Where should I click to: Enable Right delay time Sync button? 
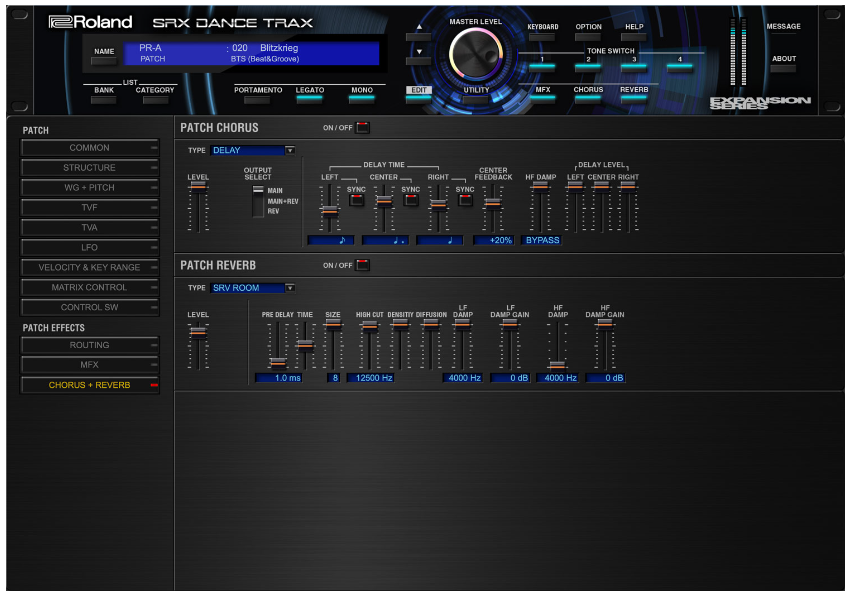[465, 200]
